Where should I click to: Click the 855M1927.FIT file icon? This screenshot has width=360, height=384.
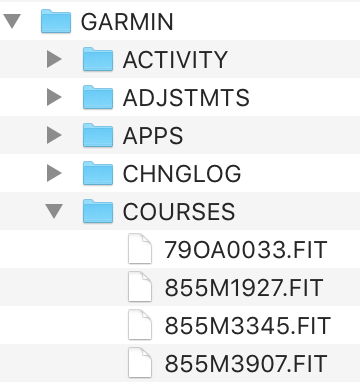pos(140,287)
